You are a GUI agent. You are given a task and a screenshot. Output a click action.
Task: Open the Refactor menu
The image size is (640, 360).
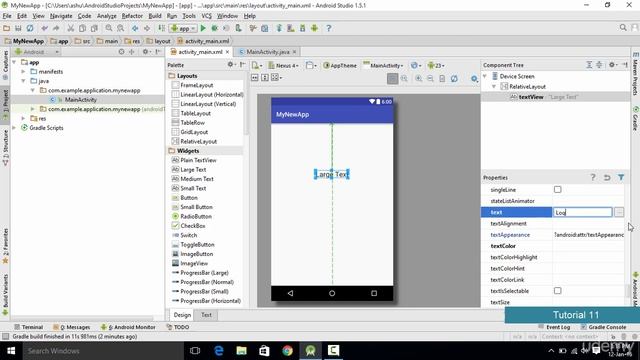pyautogui.click(x=132, y=16)
